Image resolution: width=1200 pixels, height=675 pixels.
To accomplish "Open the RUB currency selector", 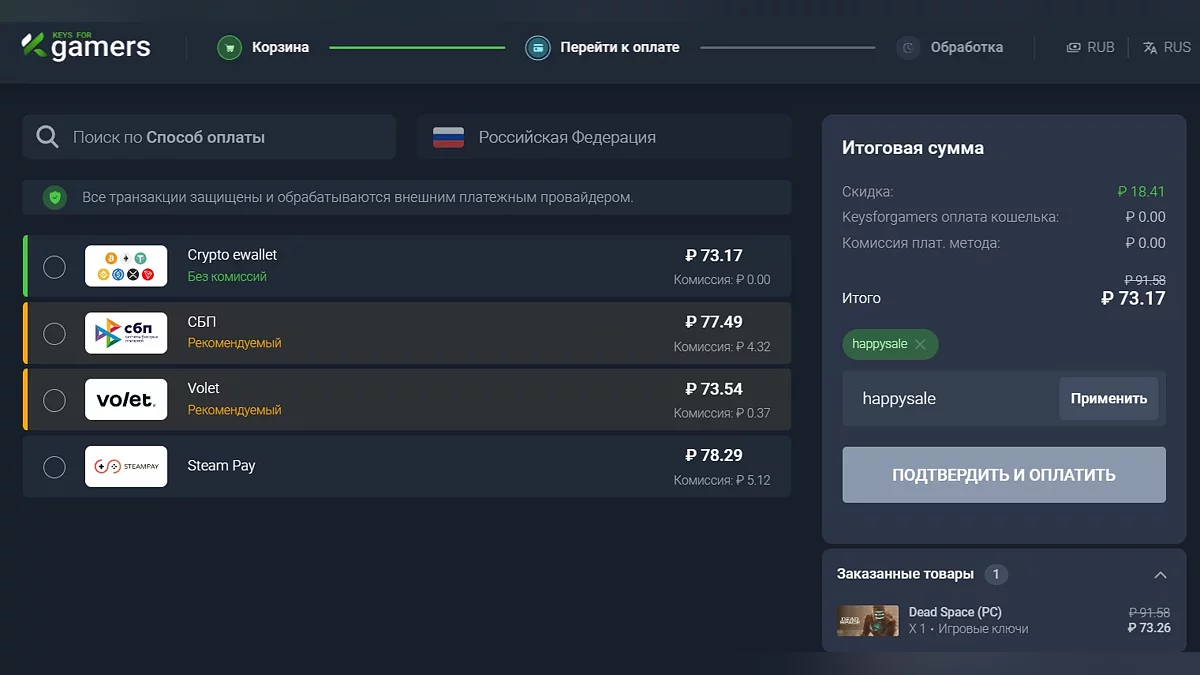I will click(1090, 47).
